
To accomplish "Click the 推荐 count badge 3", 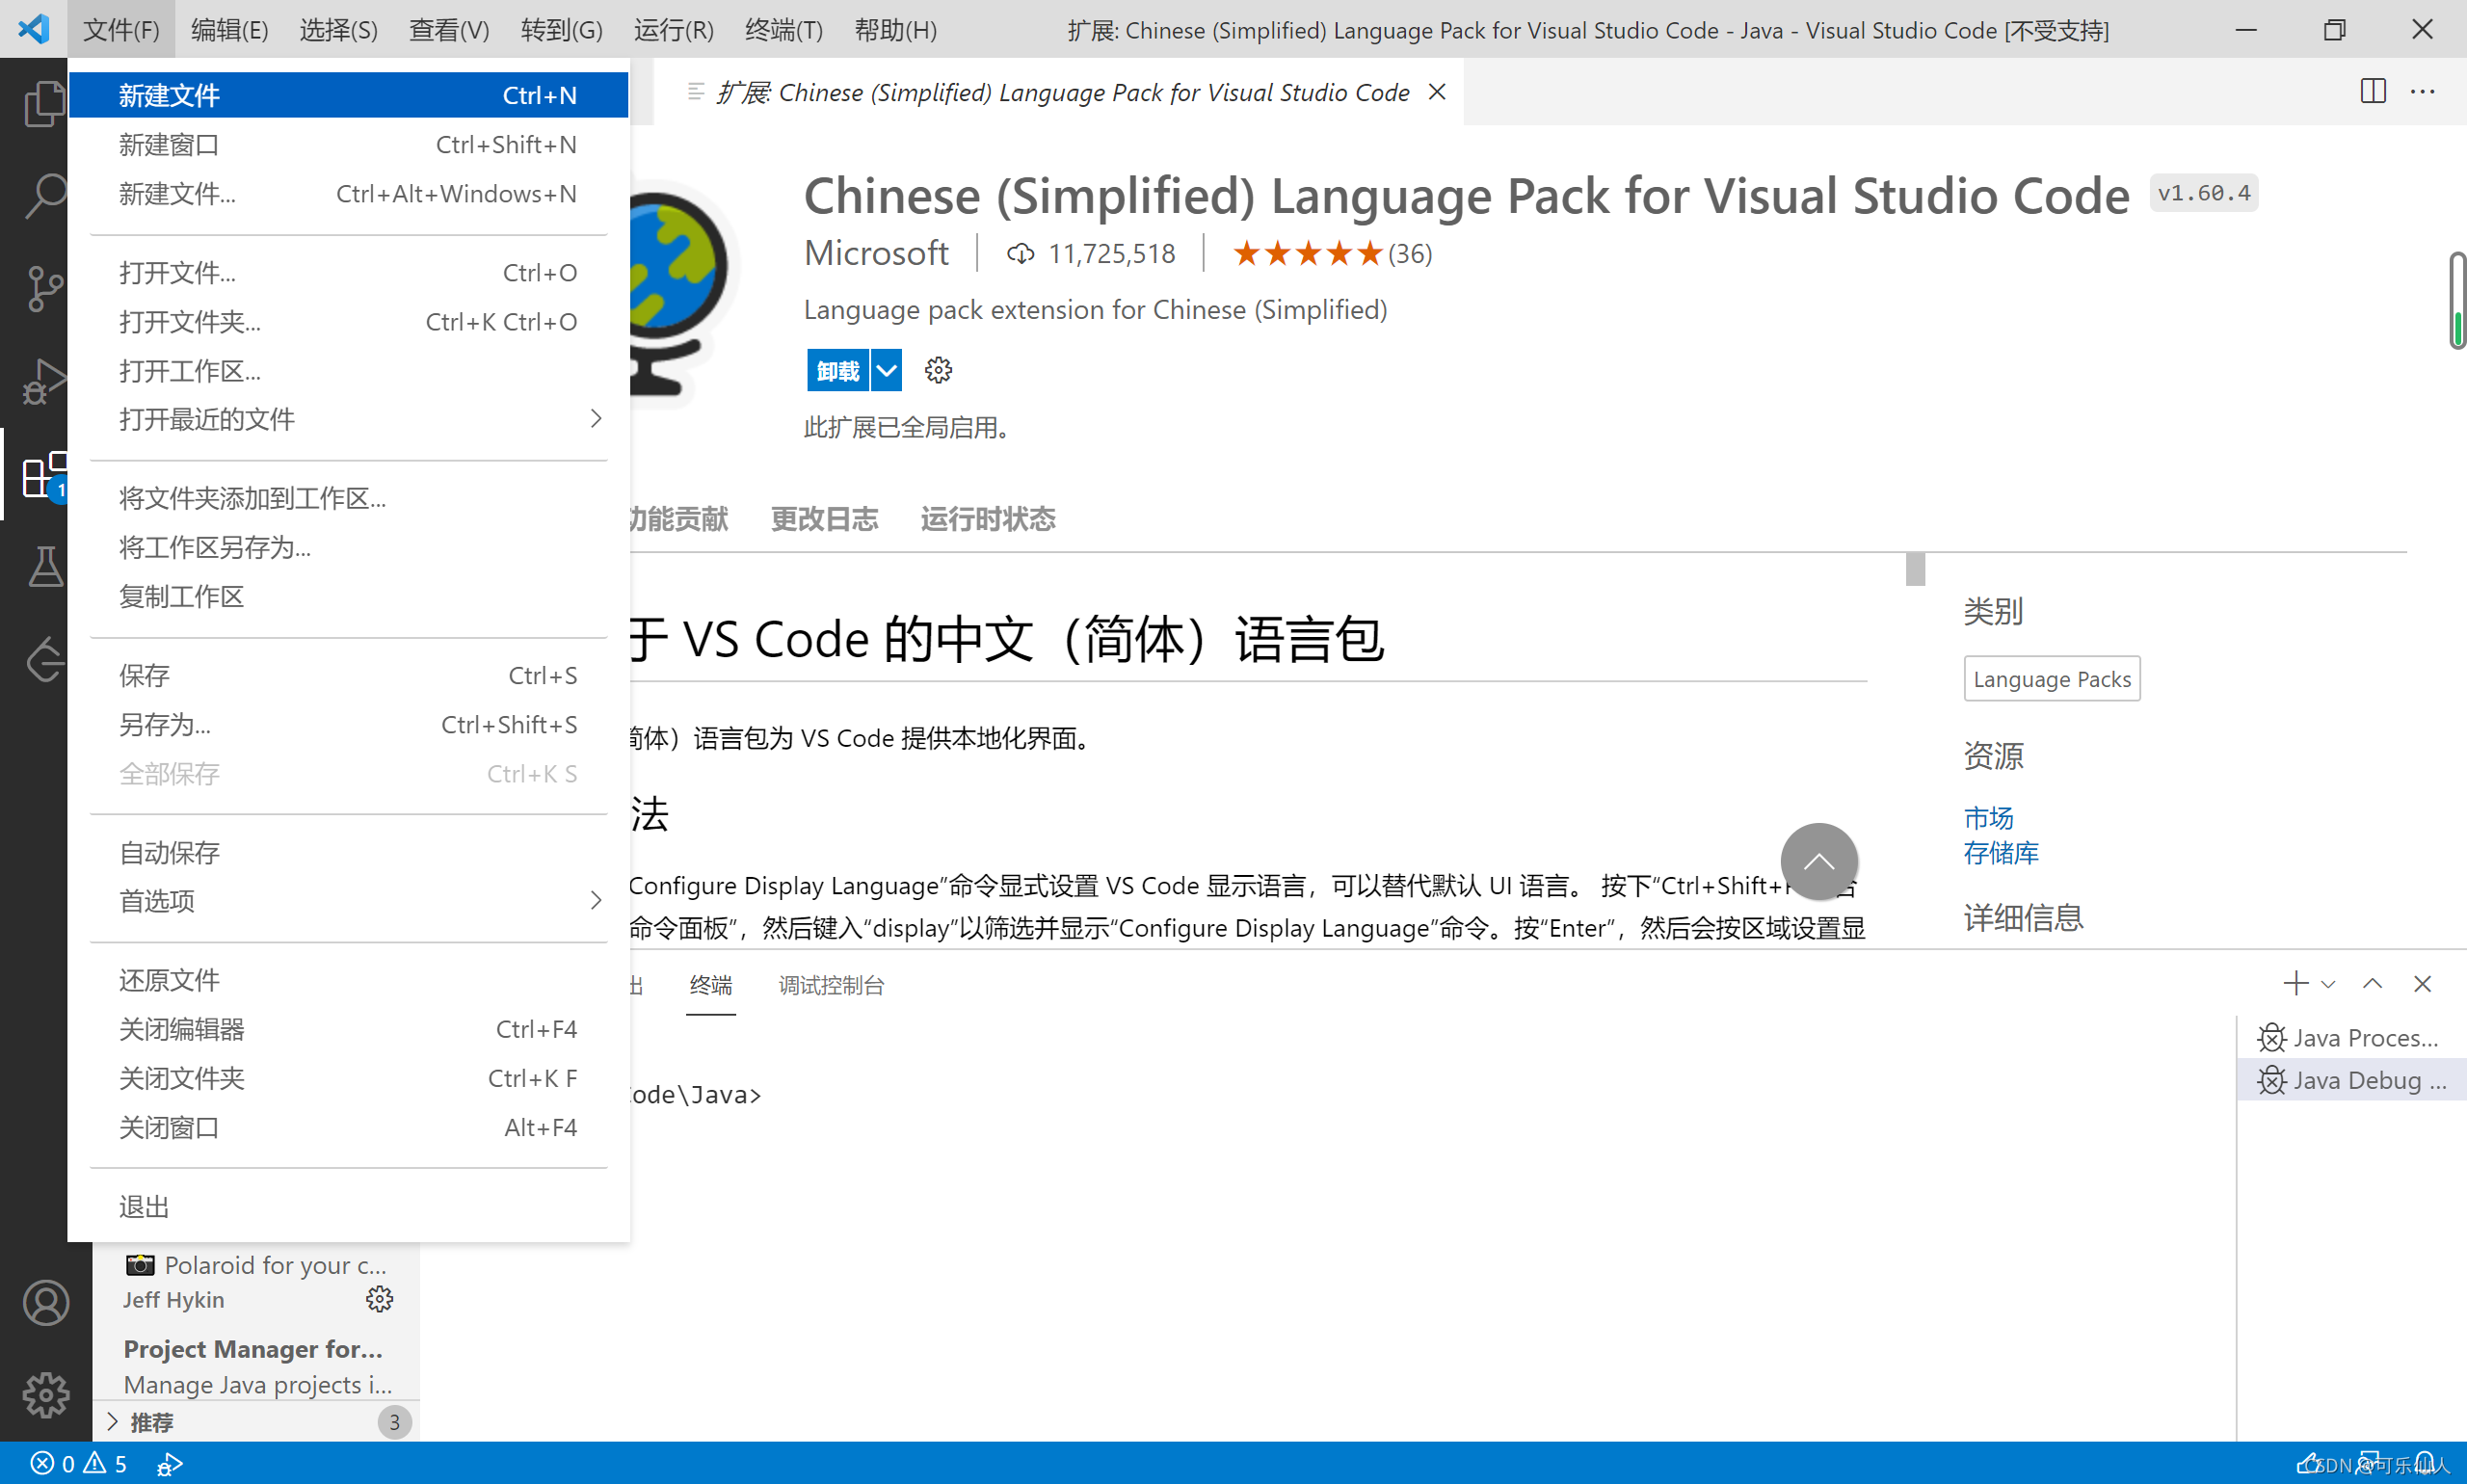I will pos(394,1422).
